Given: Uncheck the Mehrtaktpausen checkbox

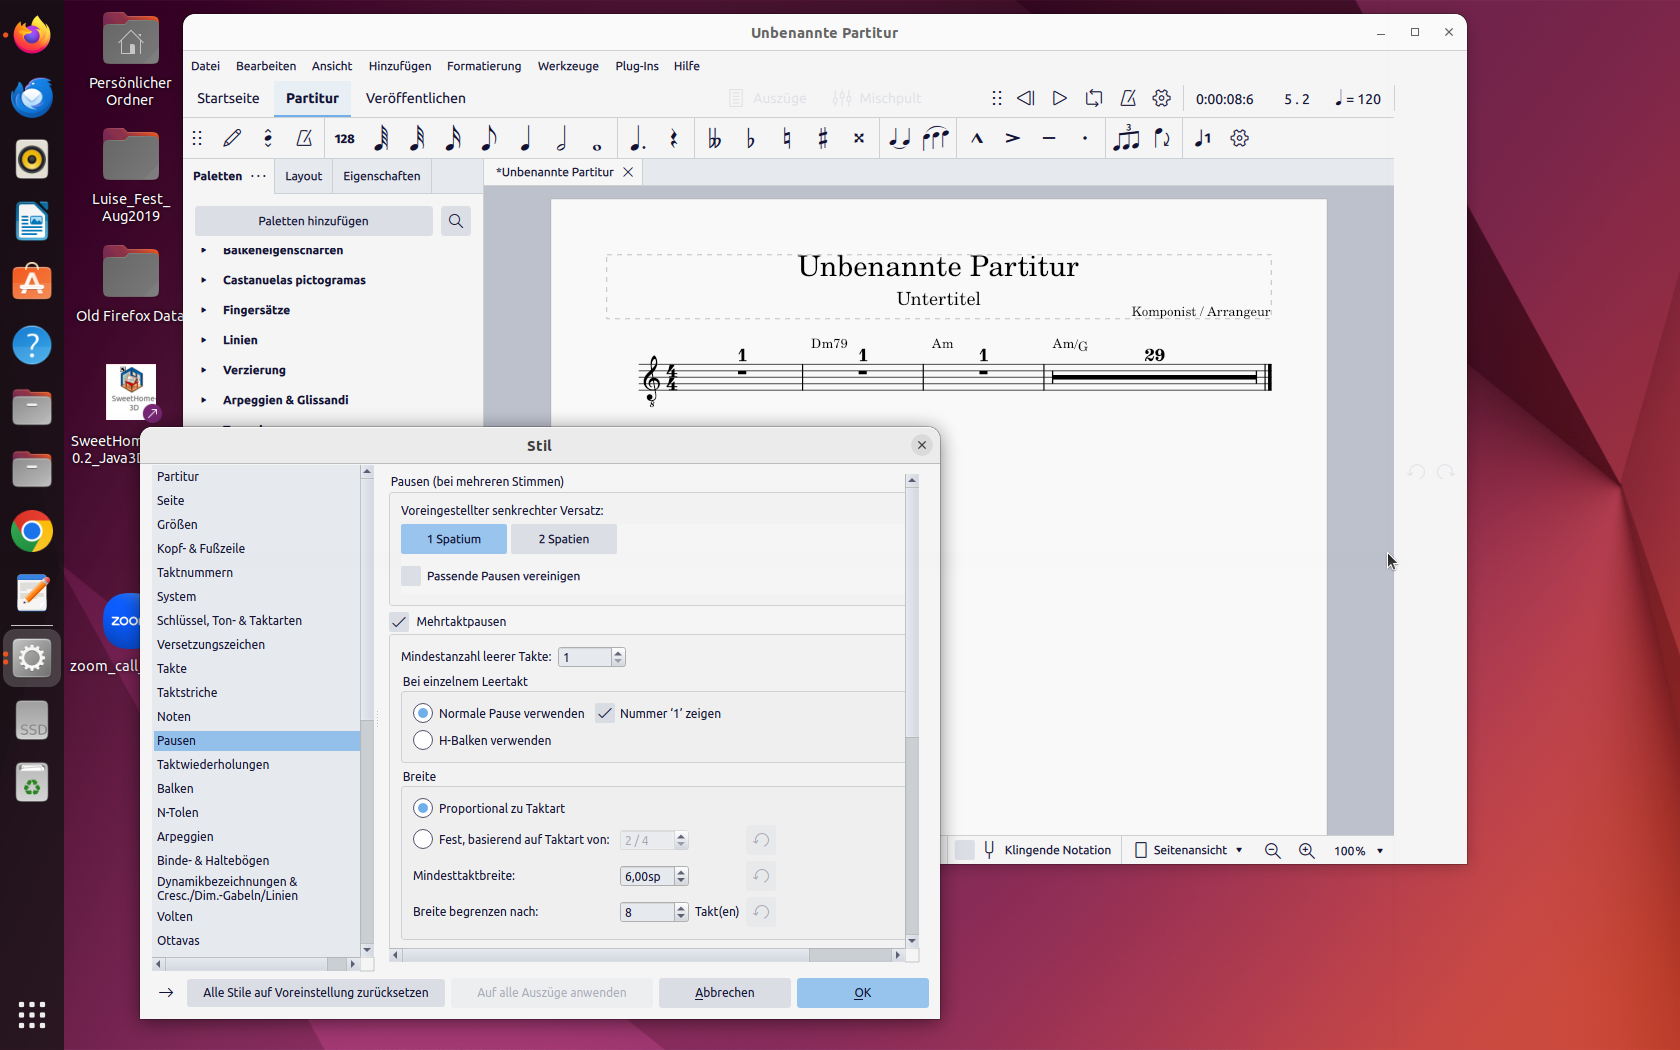Looking at the screenshot, I should tap(399, 622).
